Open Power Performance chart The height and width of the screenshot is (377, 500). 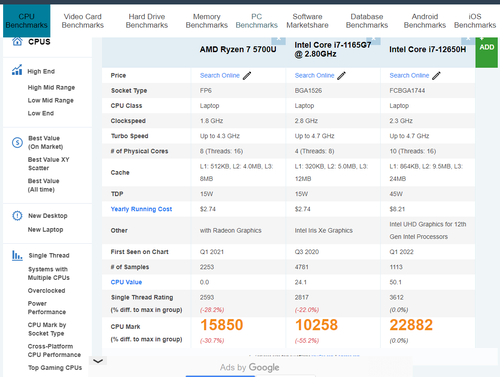(x=47, y=308)
